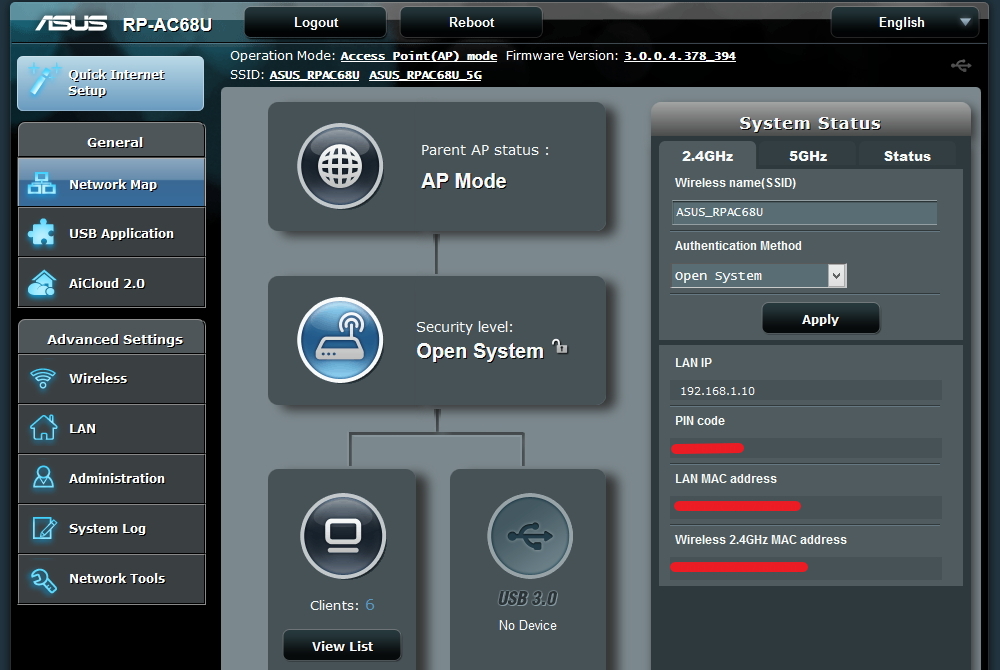Click the ASUS_RPAC68U SSID link
Screen dimensions: 1000x670
tap(314, 75)
